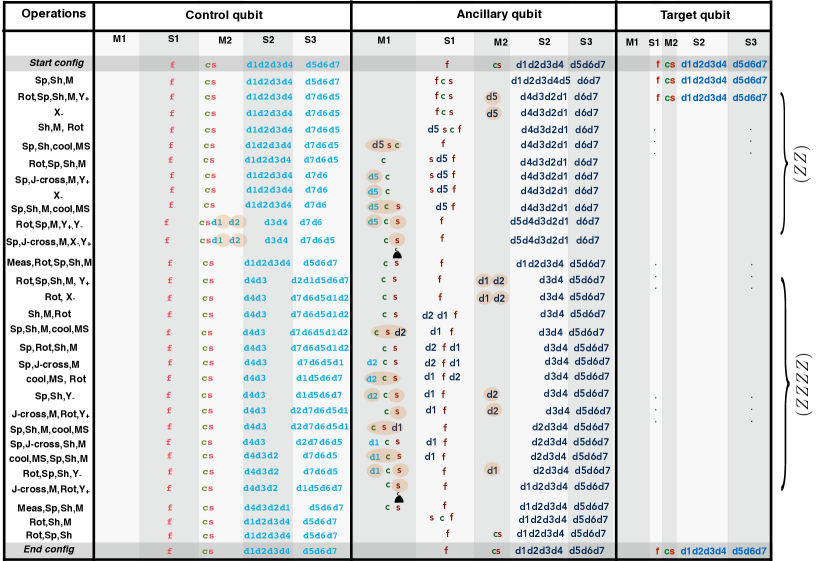Click the "(ZZ)" bracket label
Image resolution: width=826 pixels, height=561 pixels.
[x=801, y=163]
